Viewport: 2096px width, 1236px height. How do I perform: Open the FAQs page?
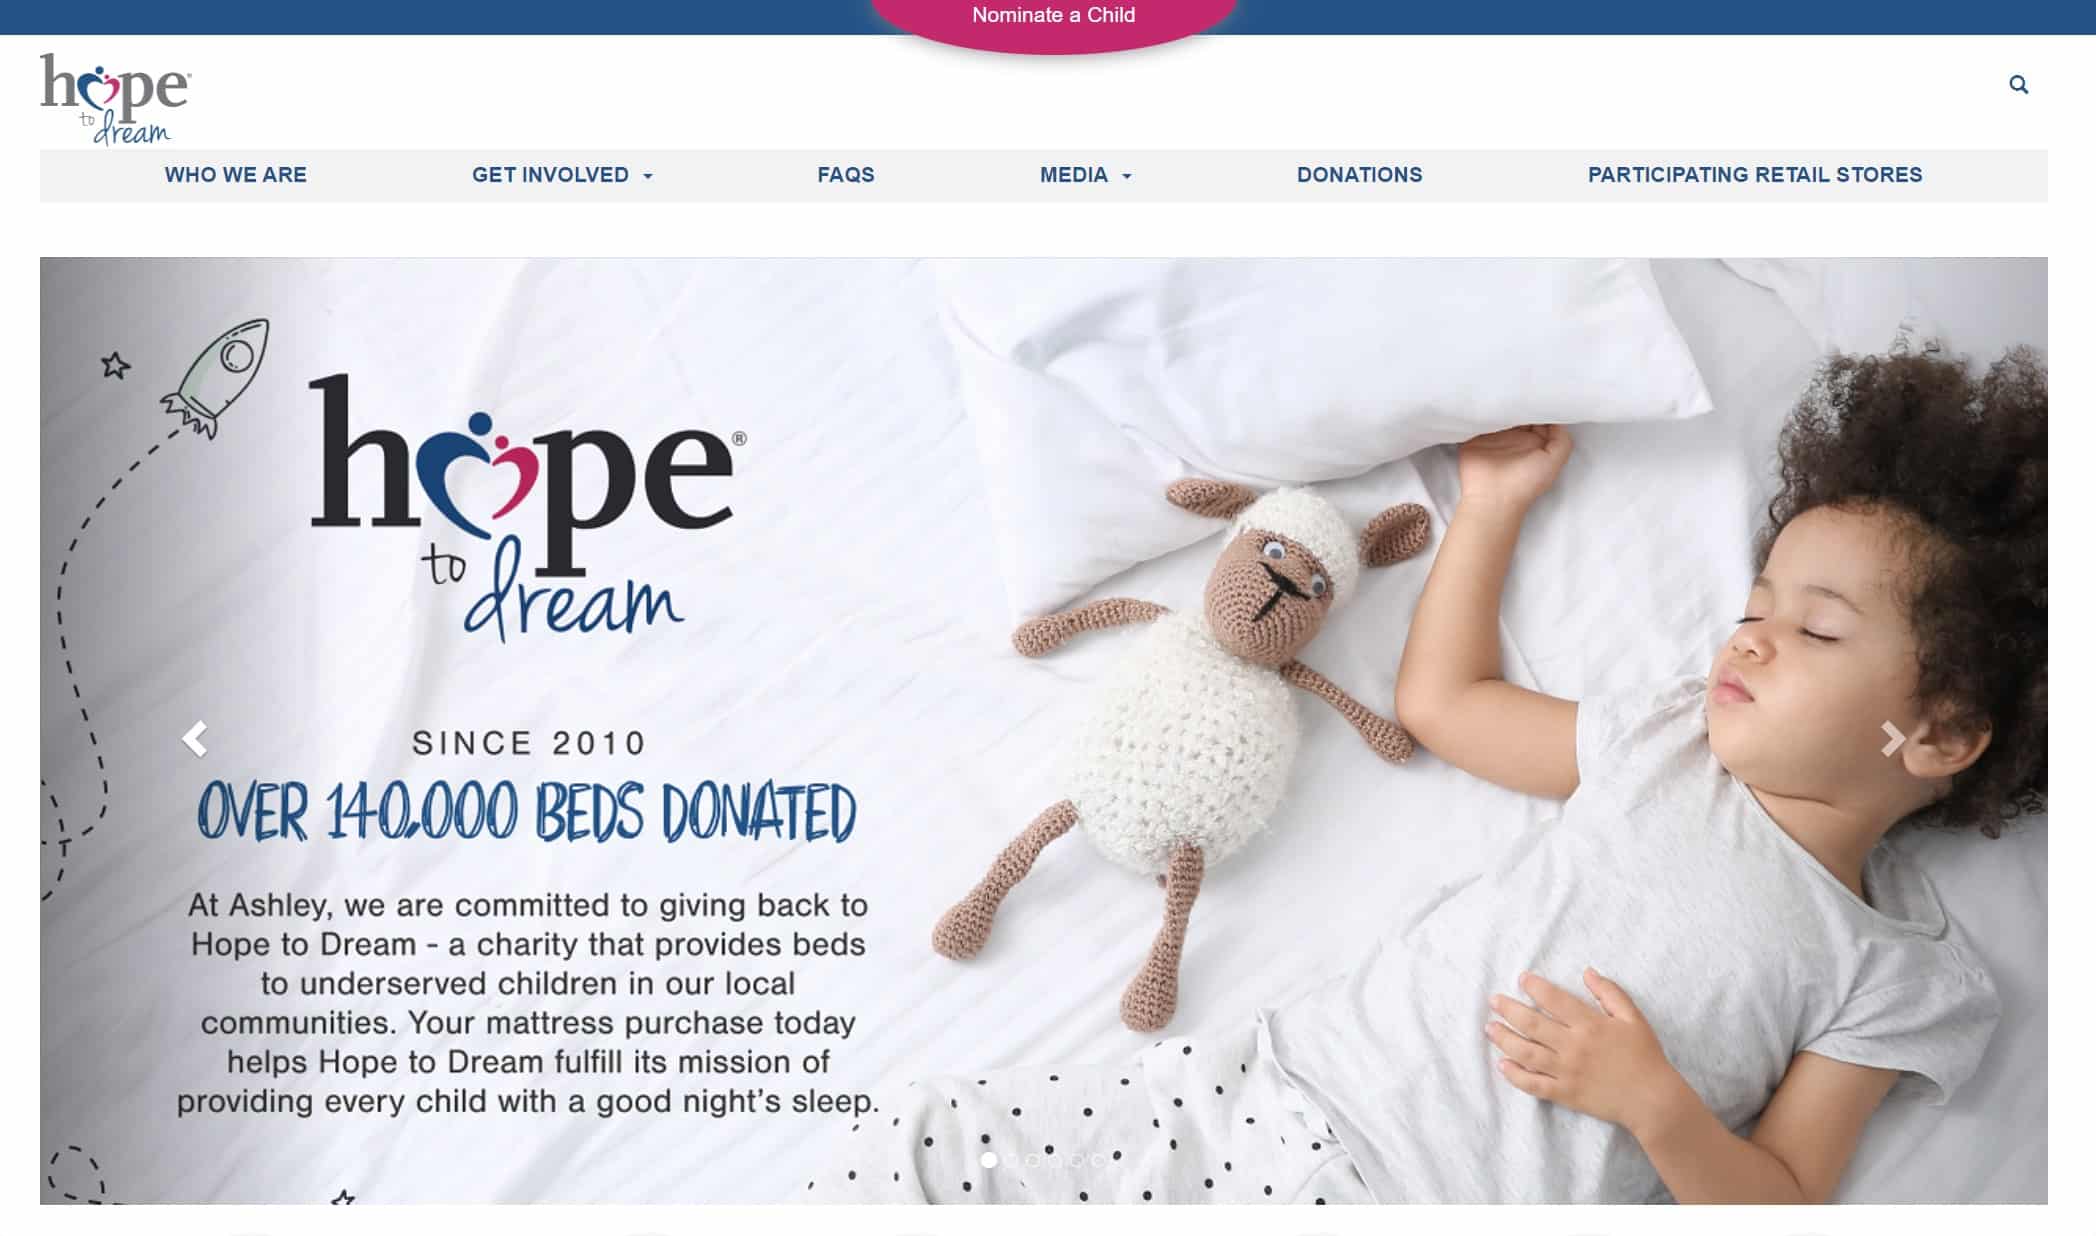(846, 175)
